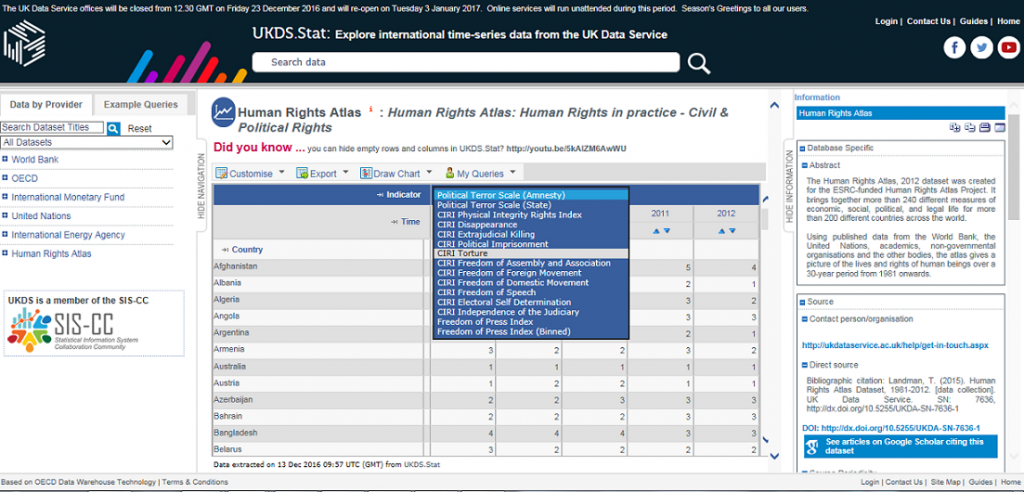Click the My Queries user icon
This screenshot has width=1024, height=492.
pyautogui.click(x=449, y=173)
